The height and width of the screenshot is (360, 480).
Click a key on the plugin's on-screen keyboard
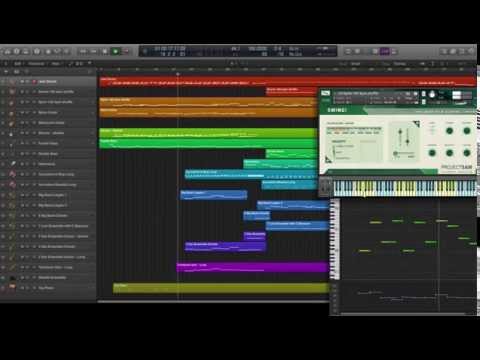404,188
